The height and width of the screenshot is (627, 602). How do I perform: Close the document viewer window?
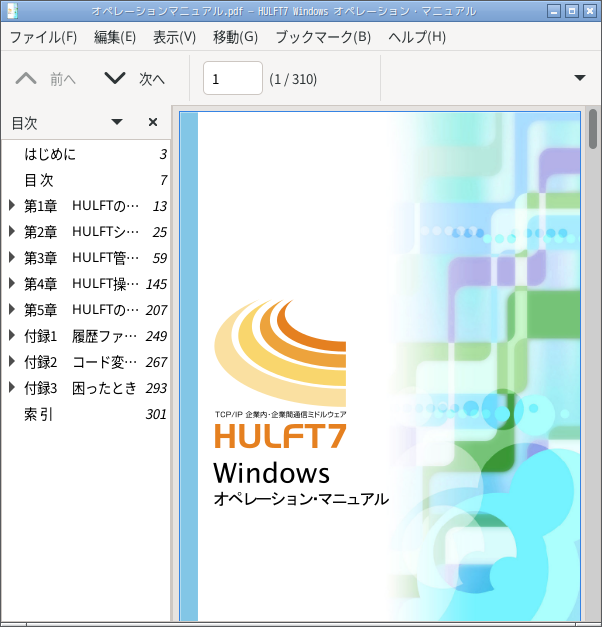click(x=590, y=11)
